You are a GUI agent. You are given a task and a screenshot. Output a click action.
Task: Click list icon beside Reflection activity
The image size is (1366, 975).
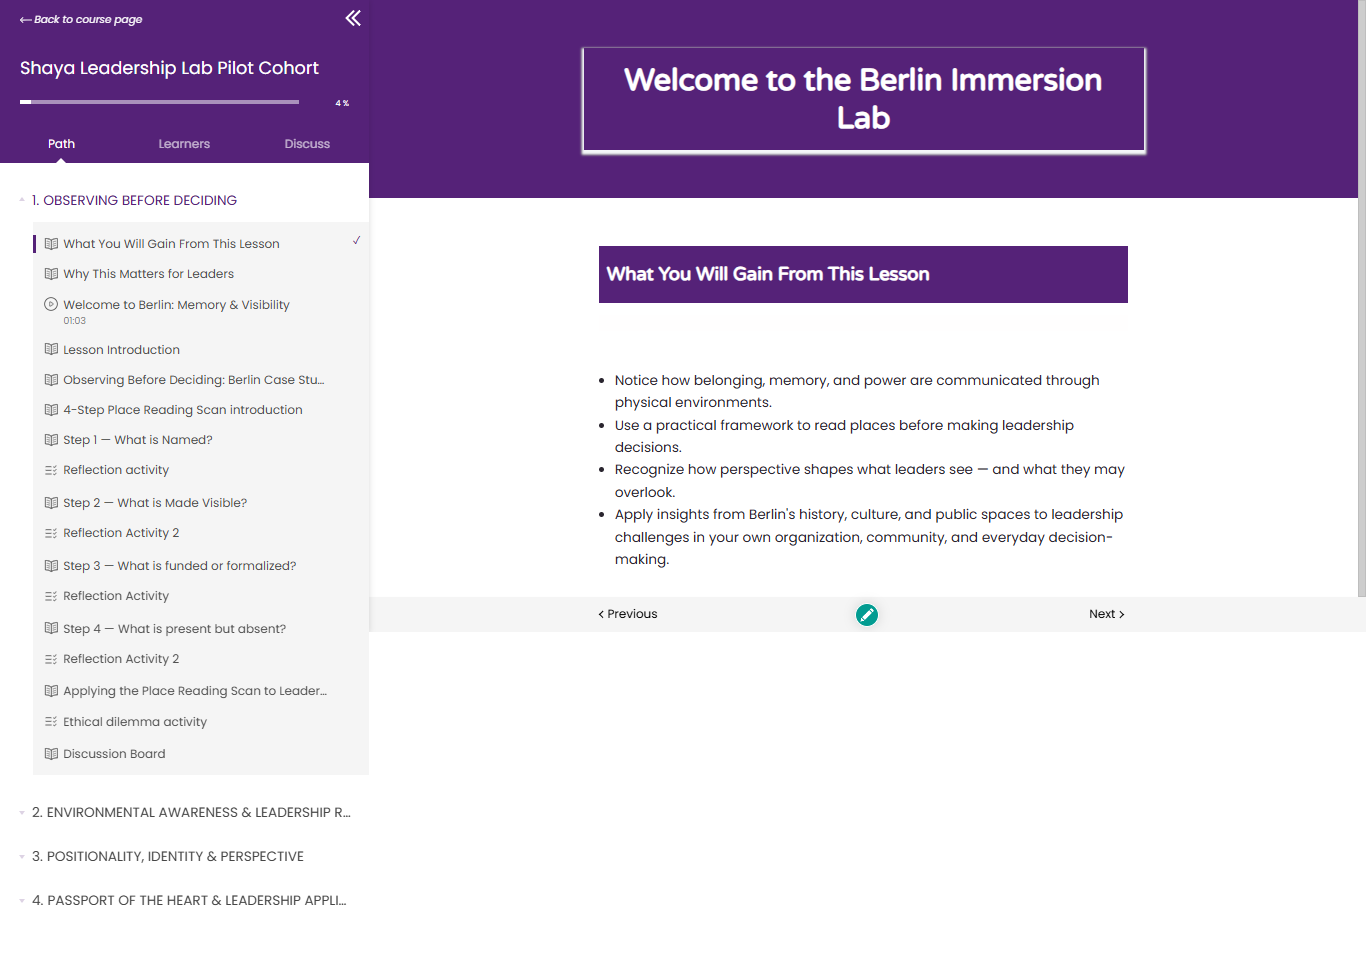point(51,469)
